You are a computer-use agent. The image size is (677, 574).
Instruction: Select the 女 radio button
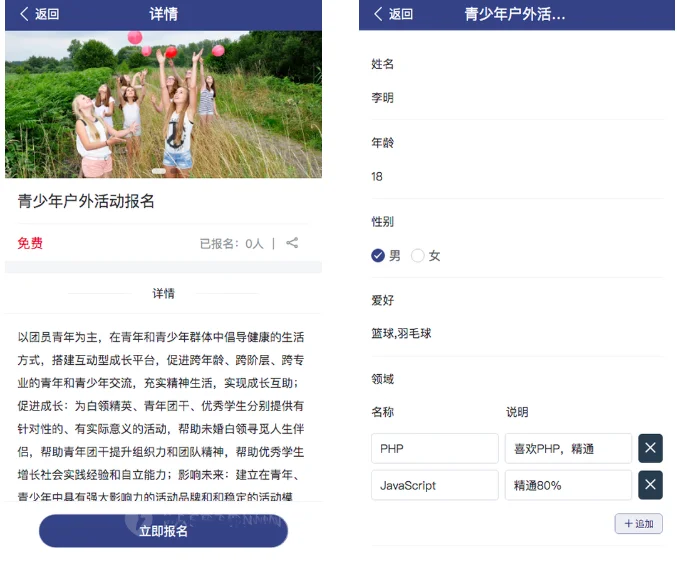tap(418, 256)
